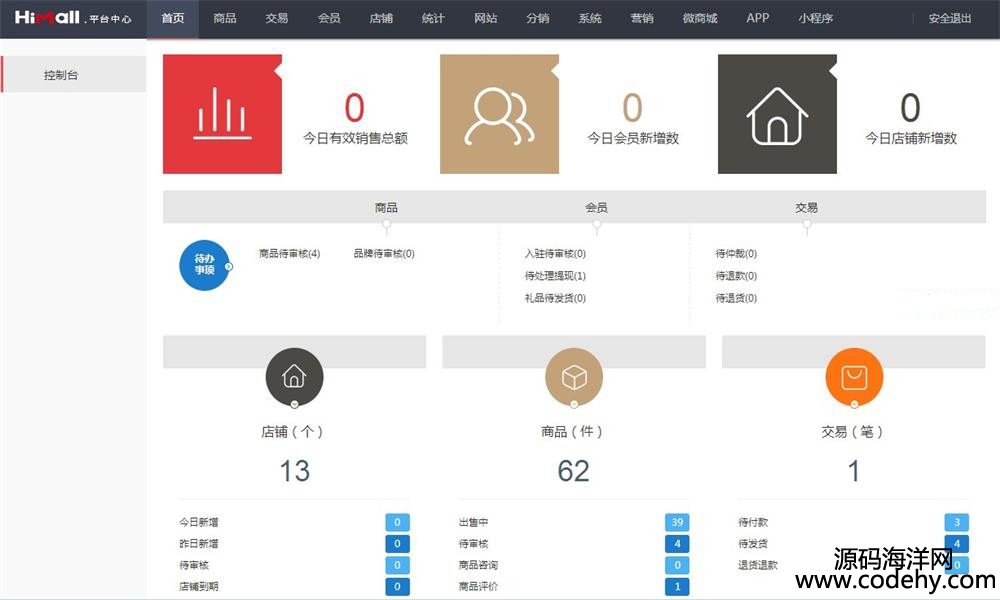
Task: Open the 会员 menu in top navigation
Action: [x=329, y=18]
